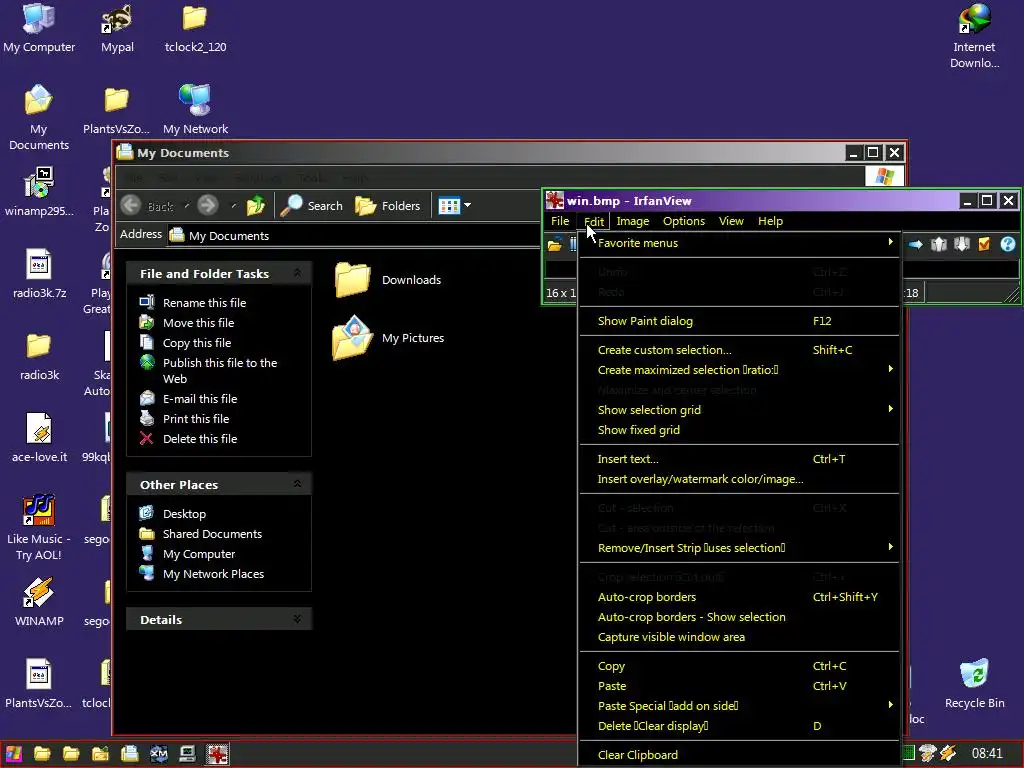The height and width of the screenshot is (768, 1024).
Task: Toggle the Folders pane in My Documents toolbar
Action: point(387,206)
